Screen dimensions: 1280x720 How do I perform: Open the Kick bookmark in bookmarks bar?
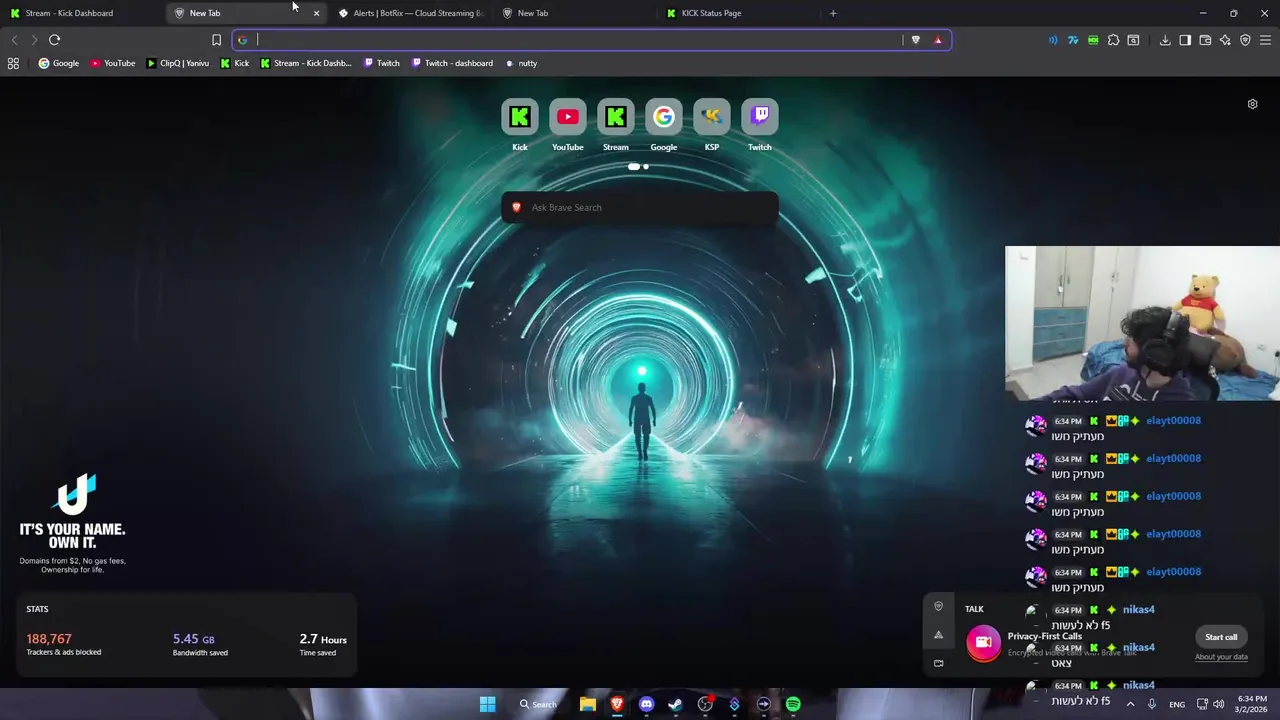point(235,63)
